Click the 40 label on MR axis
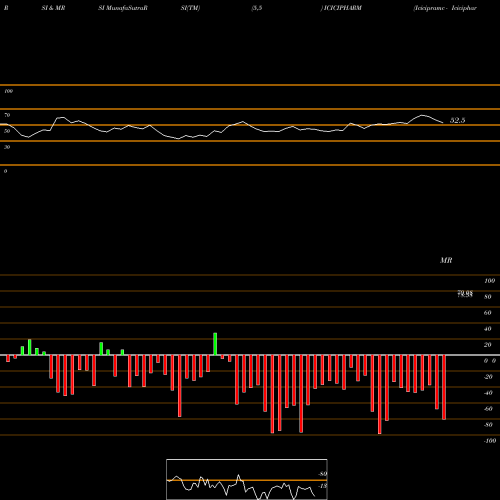500x500 pixels. (x=488, y=329)
